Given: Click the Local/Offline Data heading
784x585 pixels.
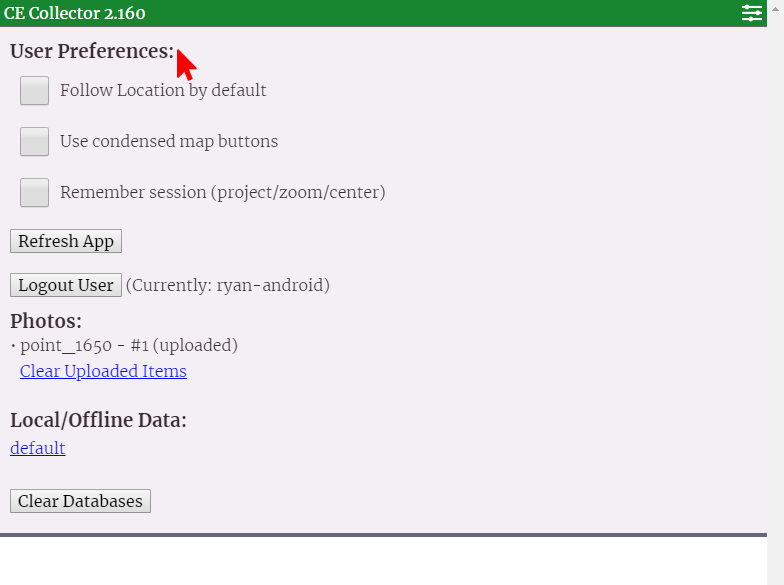Looking at the screenshot, I should click(98, 420).
